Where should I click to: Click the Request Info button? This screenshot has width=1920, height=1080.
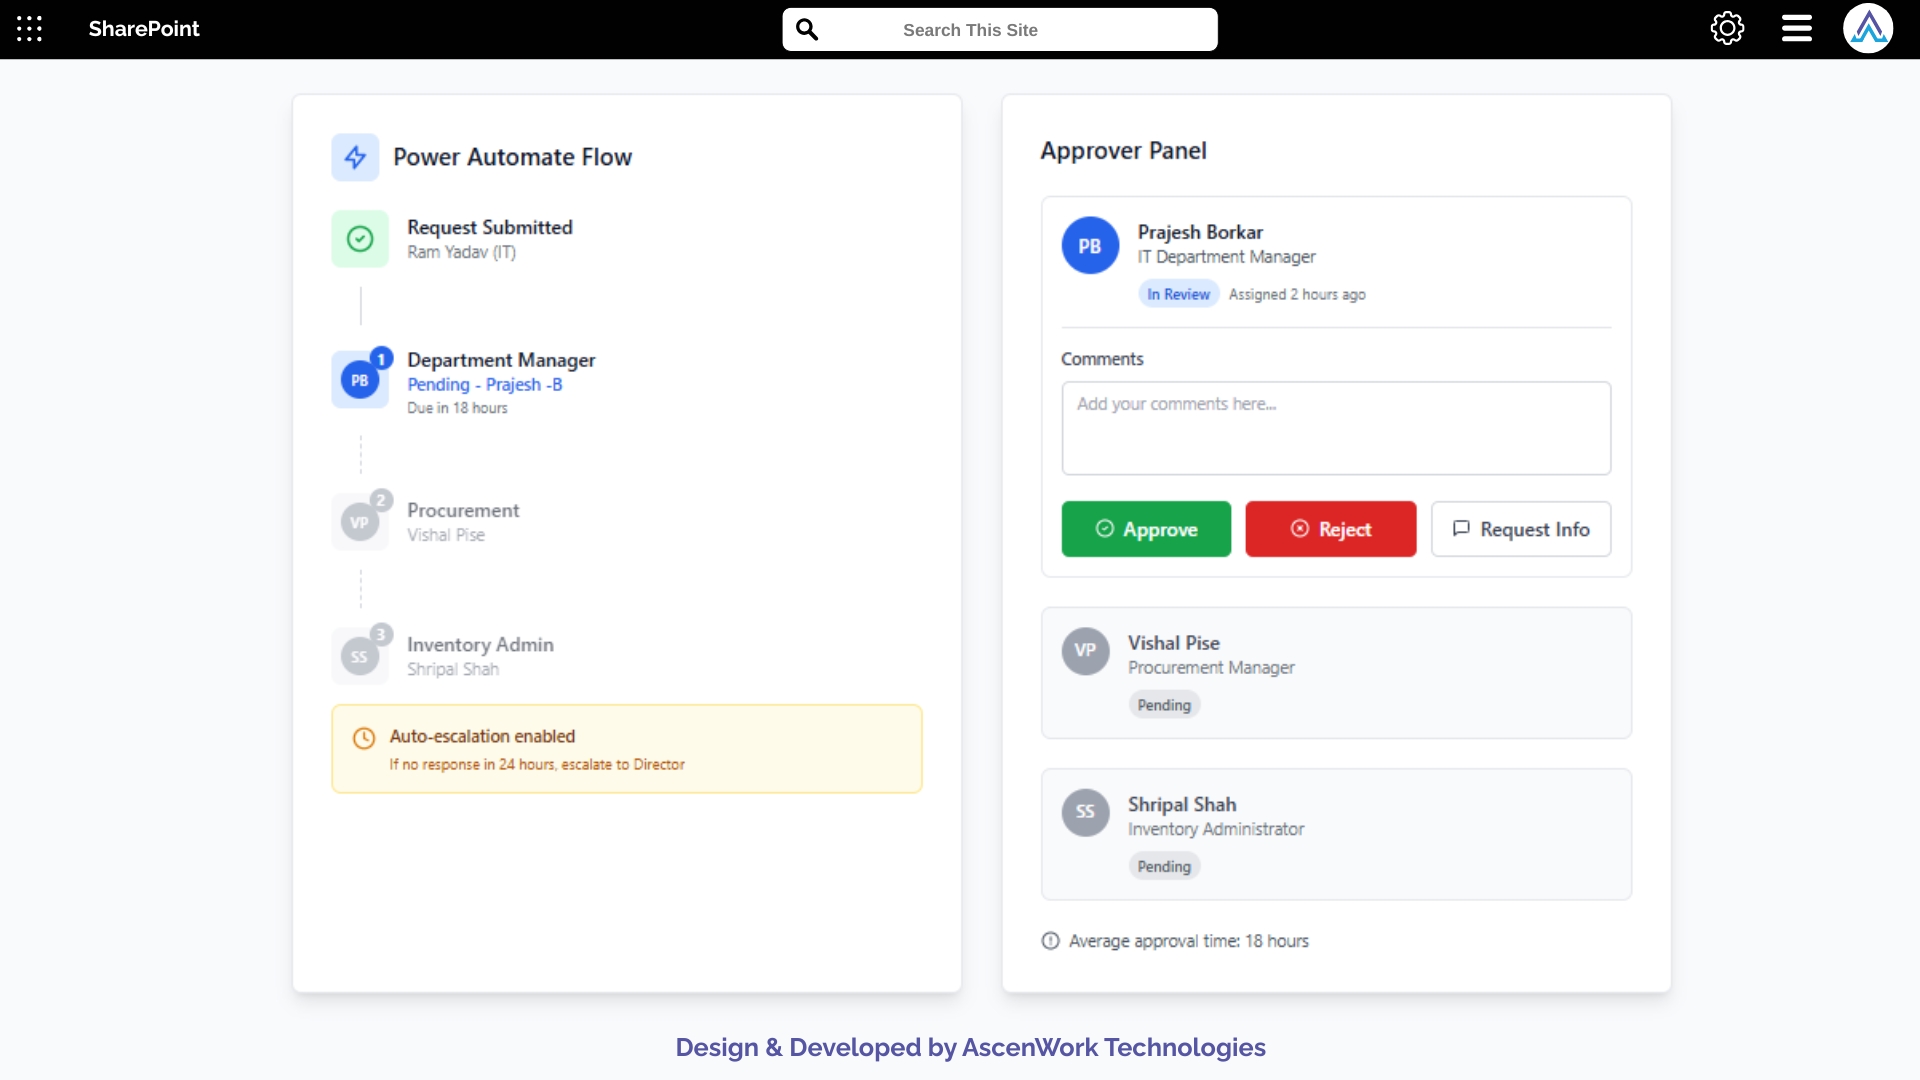(1521, 529)
